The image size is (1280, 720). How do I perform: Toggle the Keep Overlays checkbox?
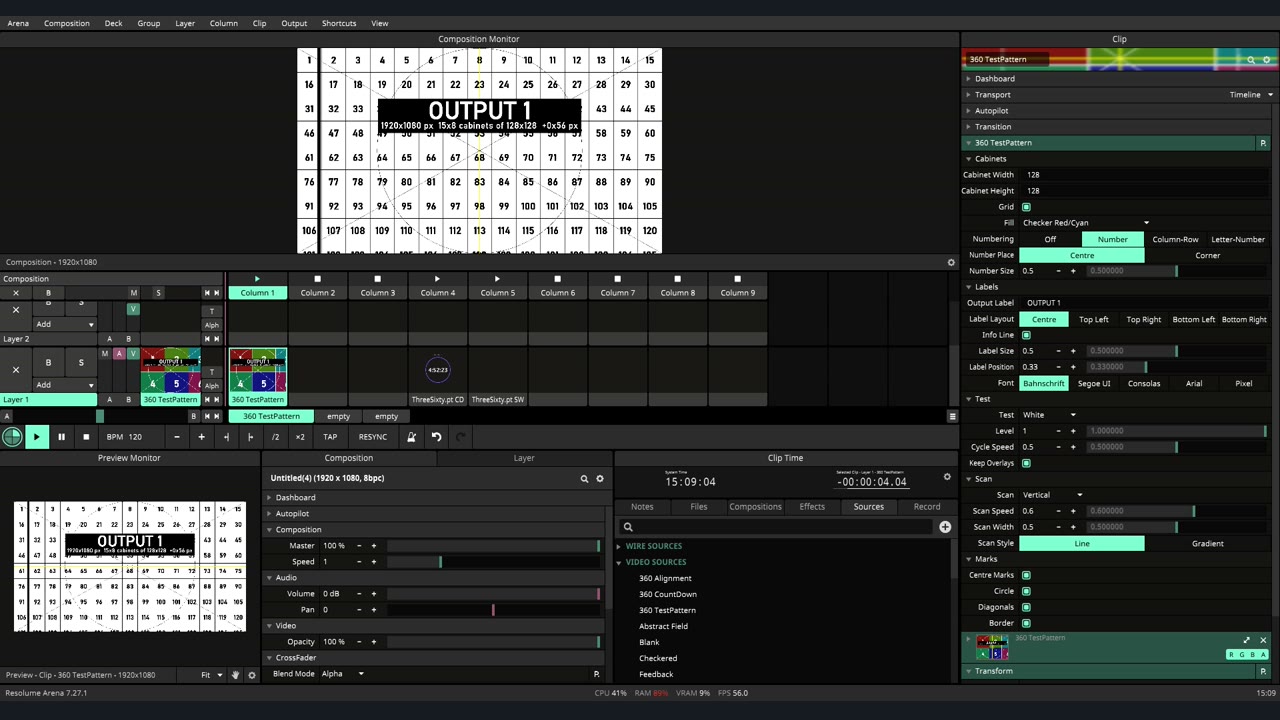click(x=1026, y=463)
